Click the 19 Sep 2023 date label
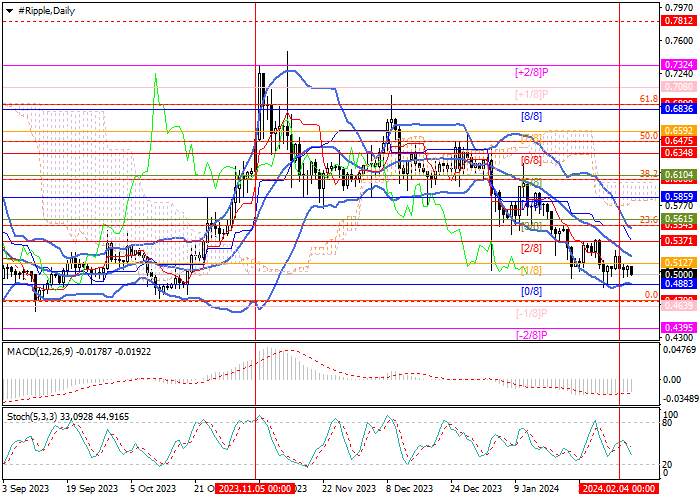 [92, 488]
